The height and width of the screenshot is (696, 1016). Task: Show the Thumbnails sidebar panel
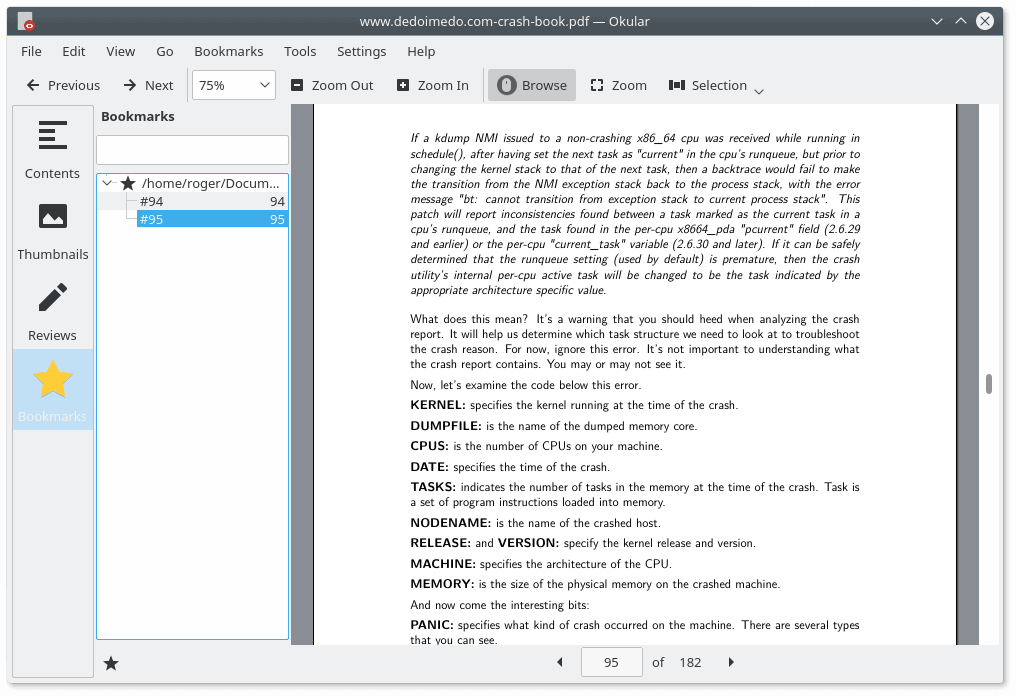[52, 228]
